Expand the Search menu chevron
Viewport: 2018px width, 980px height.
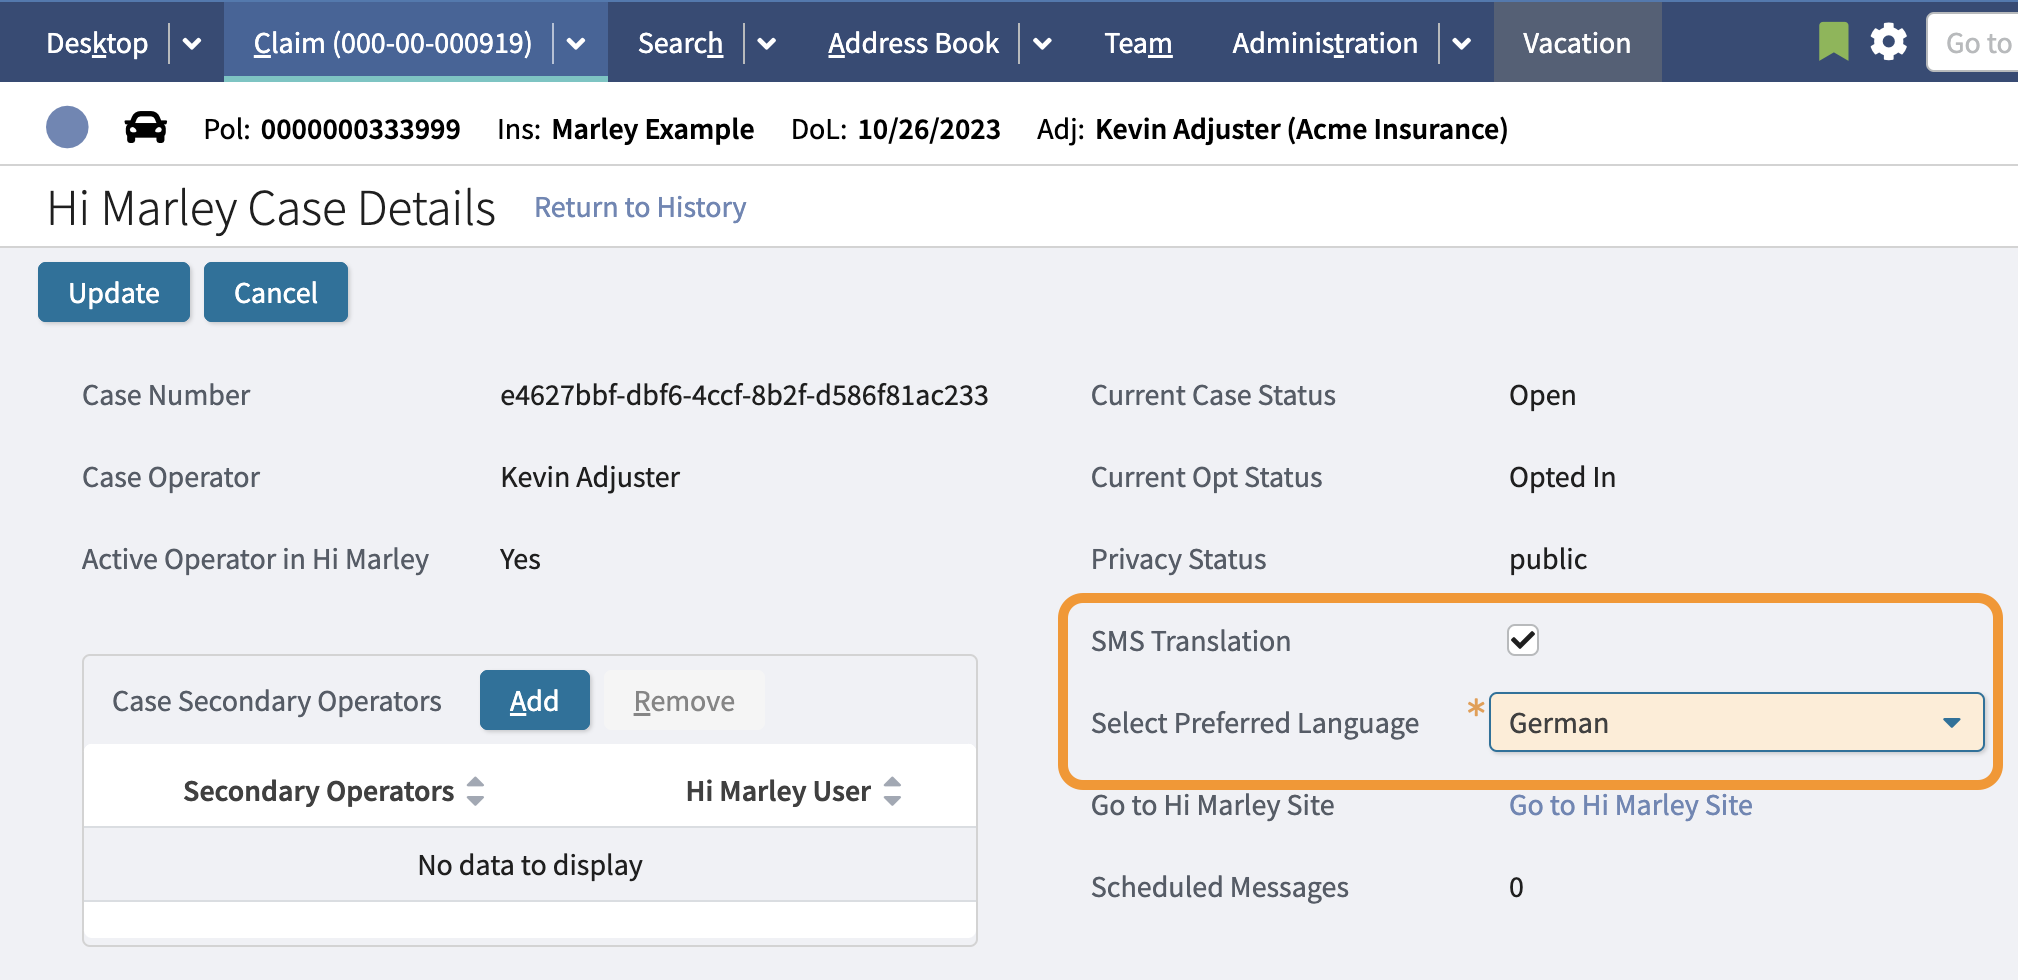click(x=767, y=44)
